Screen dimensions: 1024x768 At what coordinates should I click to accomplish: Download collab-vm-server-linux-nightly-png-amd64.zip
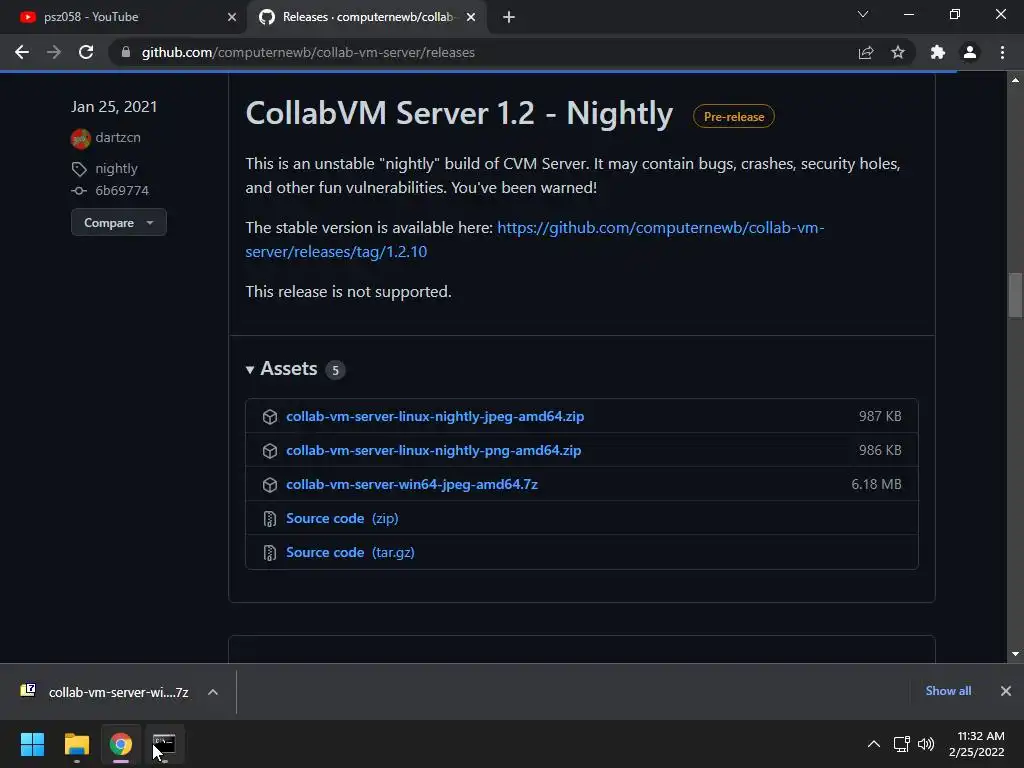(x=434, y=451)
